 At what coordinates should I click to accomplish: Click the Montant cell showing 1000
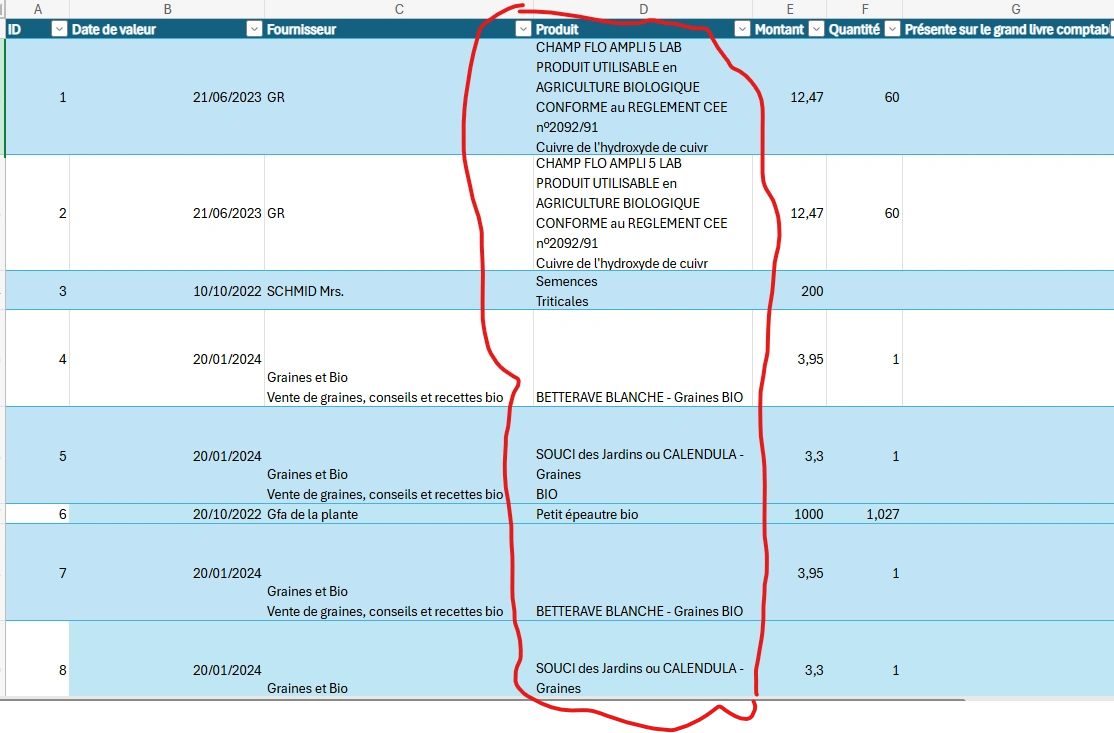(x=789, y=514)
